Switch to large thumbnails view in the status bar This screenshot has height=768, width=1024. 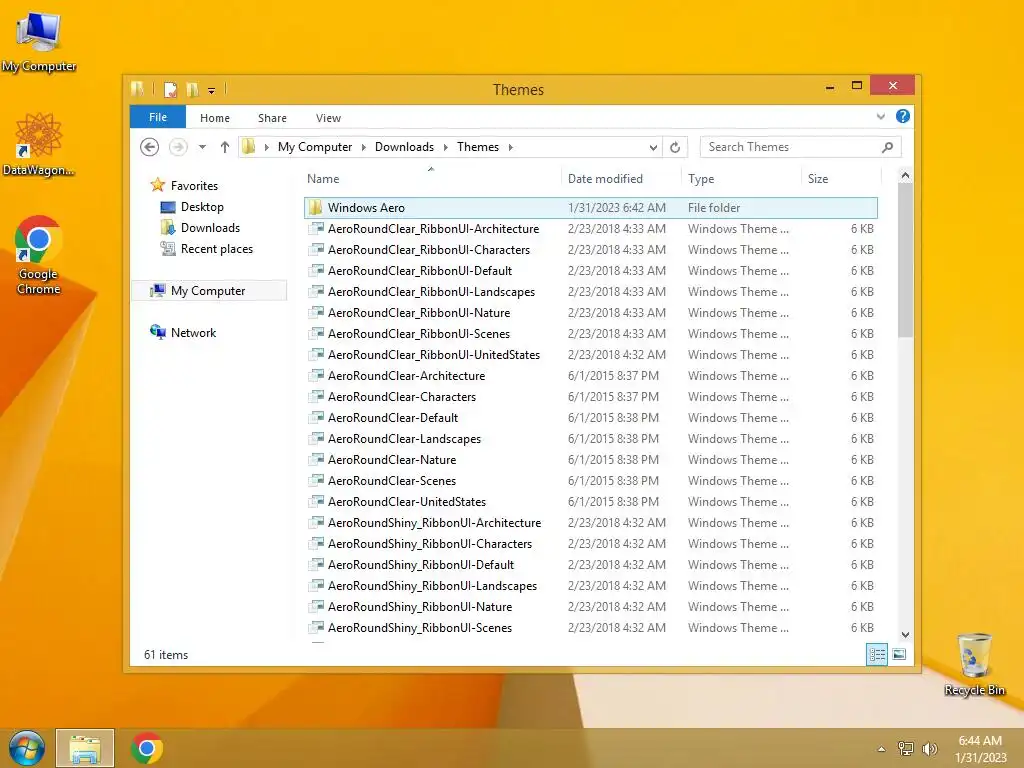tap(899, 654)
